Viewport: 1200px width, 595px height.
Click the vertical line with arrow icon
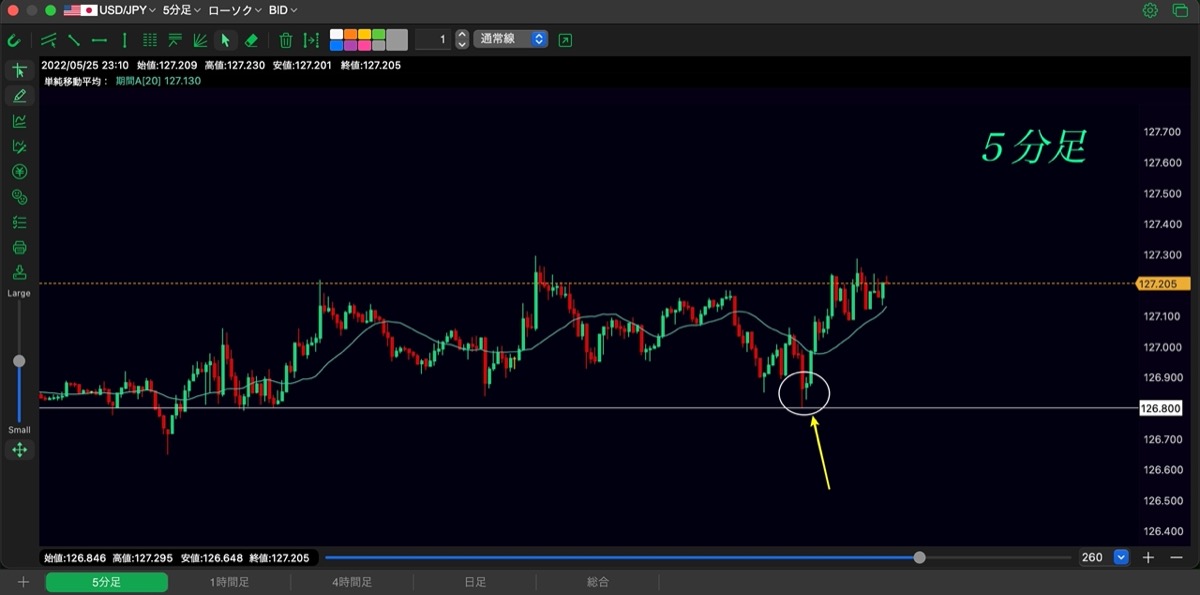[x=311, y=40]
